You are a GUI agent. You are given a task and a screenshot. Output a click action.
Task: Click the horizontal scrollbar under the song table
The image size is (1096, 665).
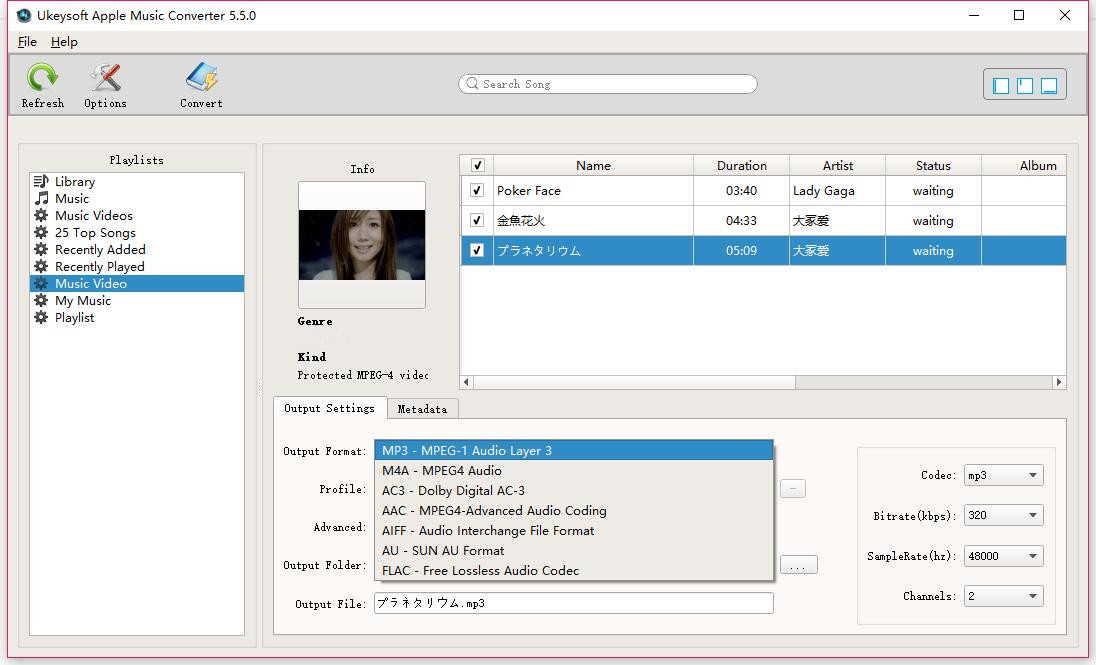pos(635,382)
